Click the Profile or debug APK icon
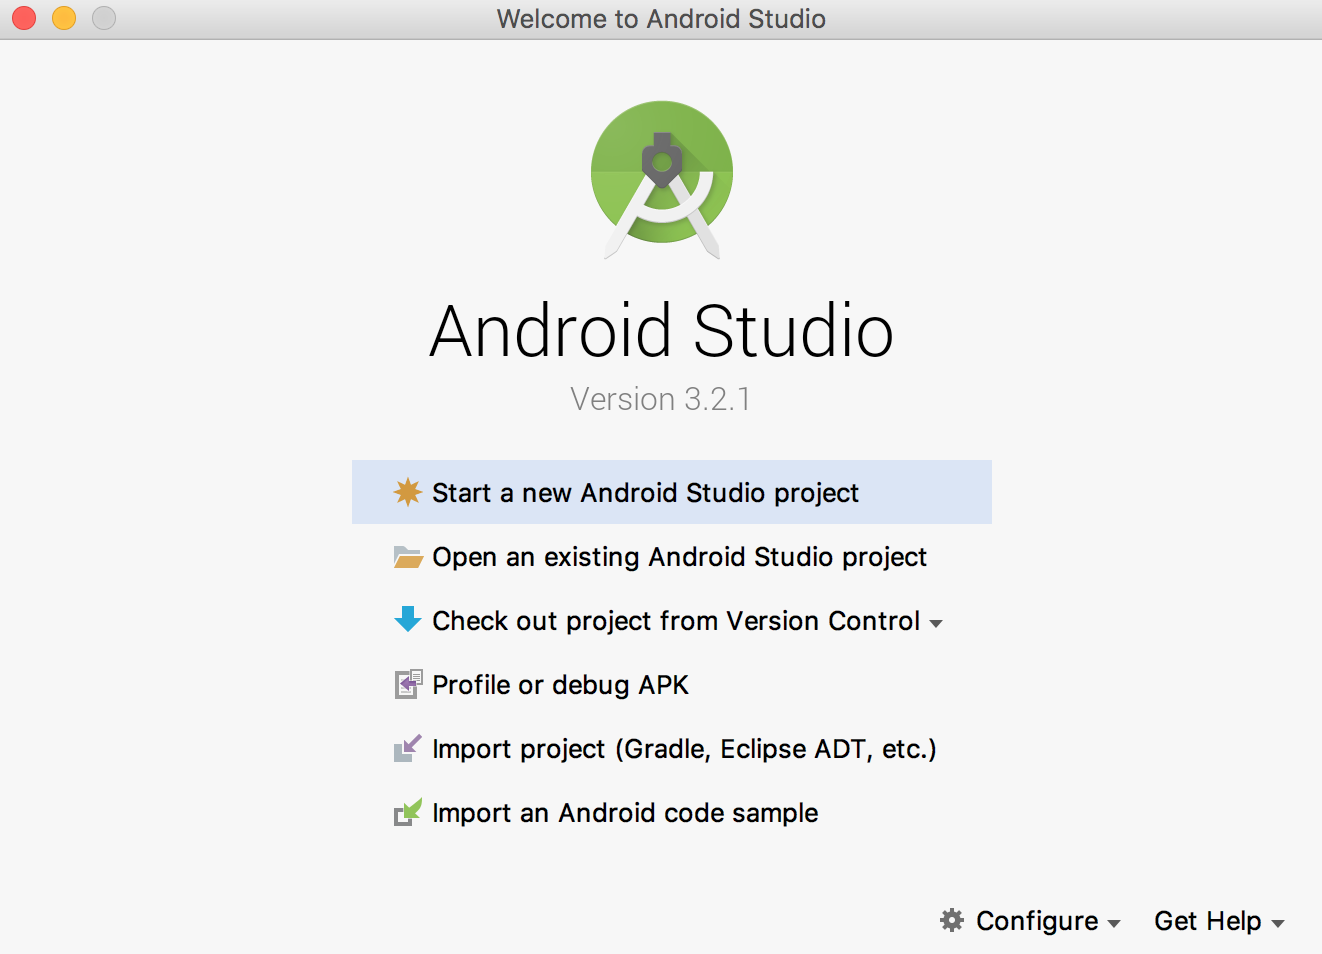The width and height of the screenshot is (1322, 954). coord(407,685)
